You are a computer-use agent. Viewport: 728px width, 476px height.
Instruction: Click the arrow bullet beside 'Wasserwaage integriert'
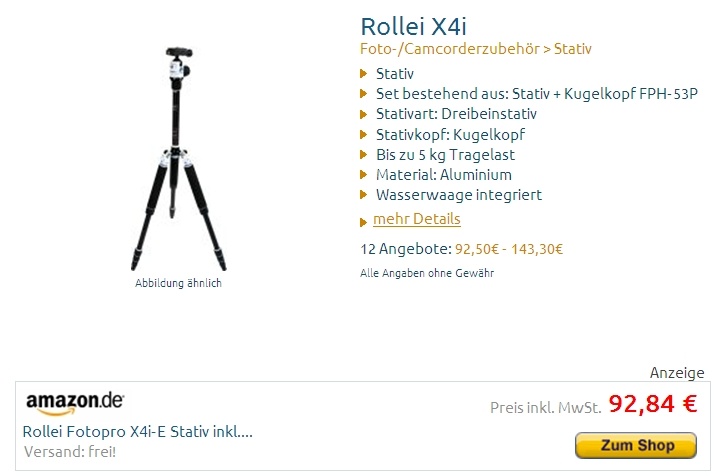click(x=364, y=195)
